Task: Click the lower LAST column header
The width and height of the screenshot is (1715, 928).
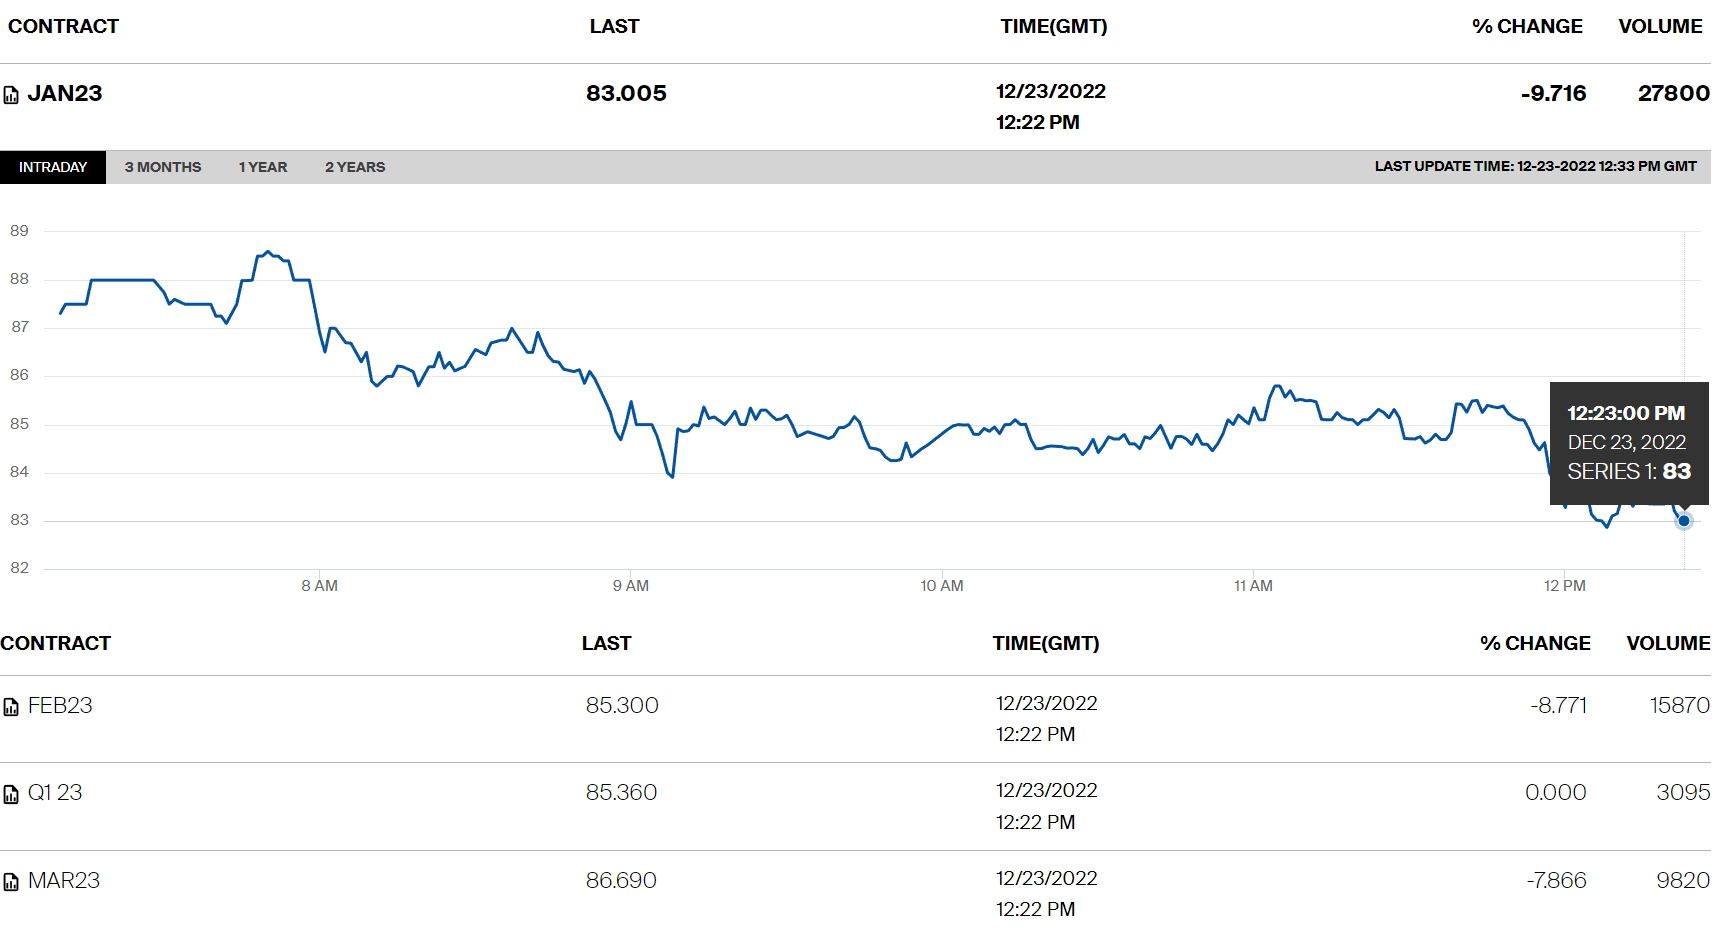Action: coord(607,643)
